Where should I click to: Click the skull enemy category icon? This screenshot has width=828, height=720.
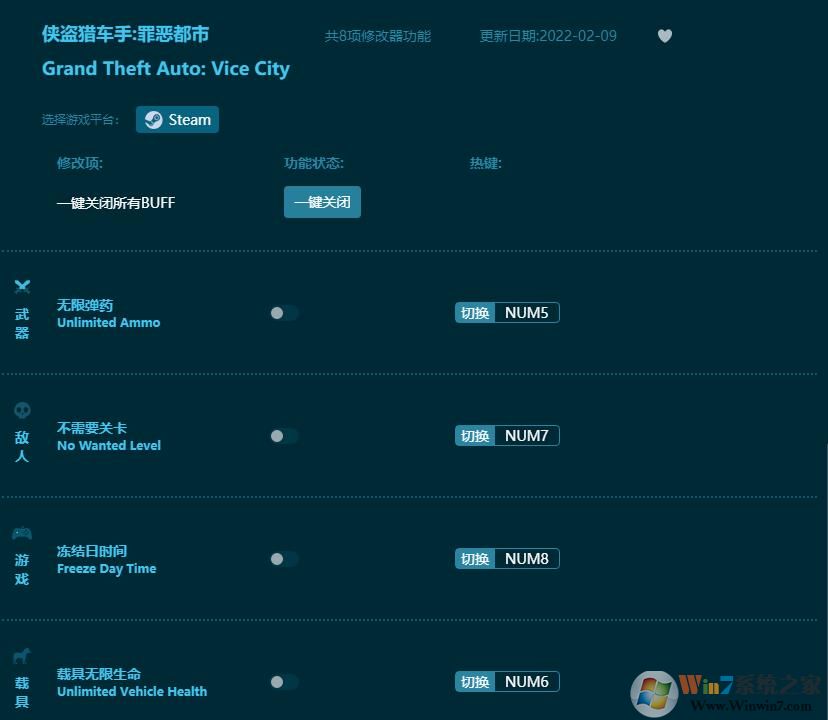coord(22,410)
